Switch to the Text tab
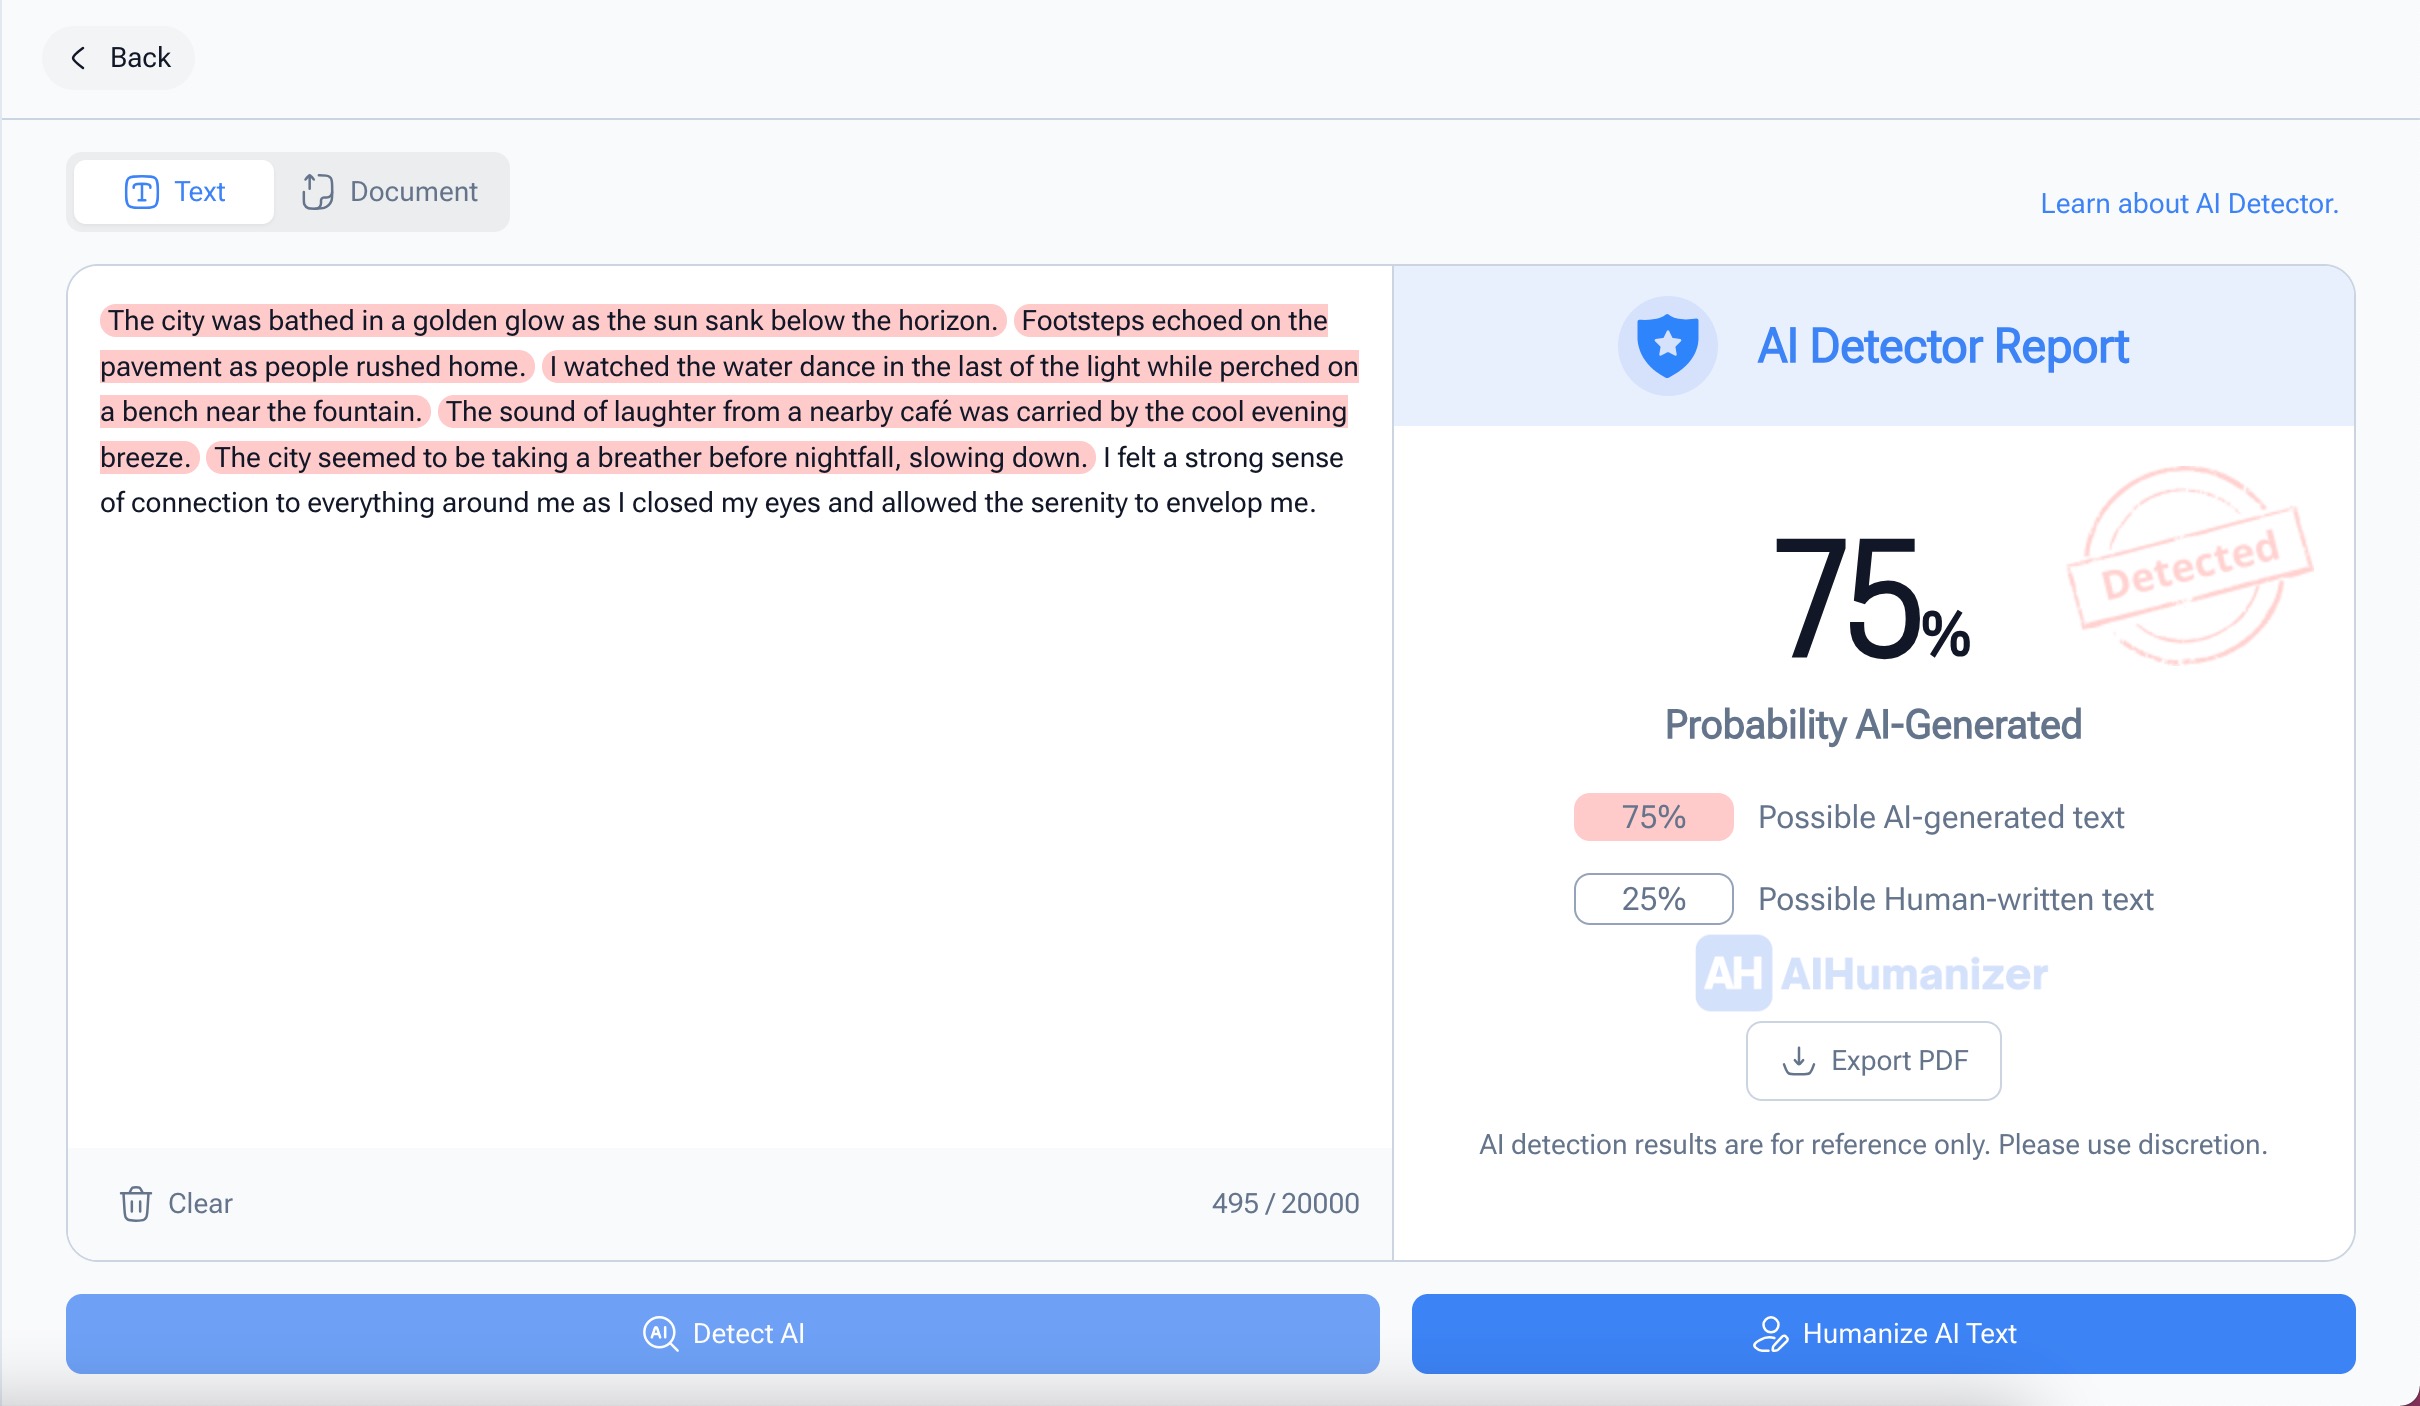This screenshot has height=1406, width=2420. (175, 192)
